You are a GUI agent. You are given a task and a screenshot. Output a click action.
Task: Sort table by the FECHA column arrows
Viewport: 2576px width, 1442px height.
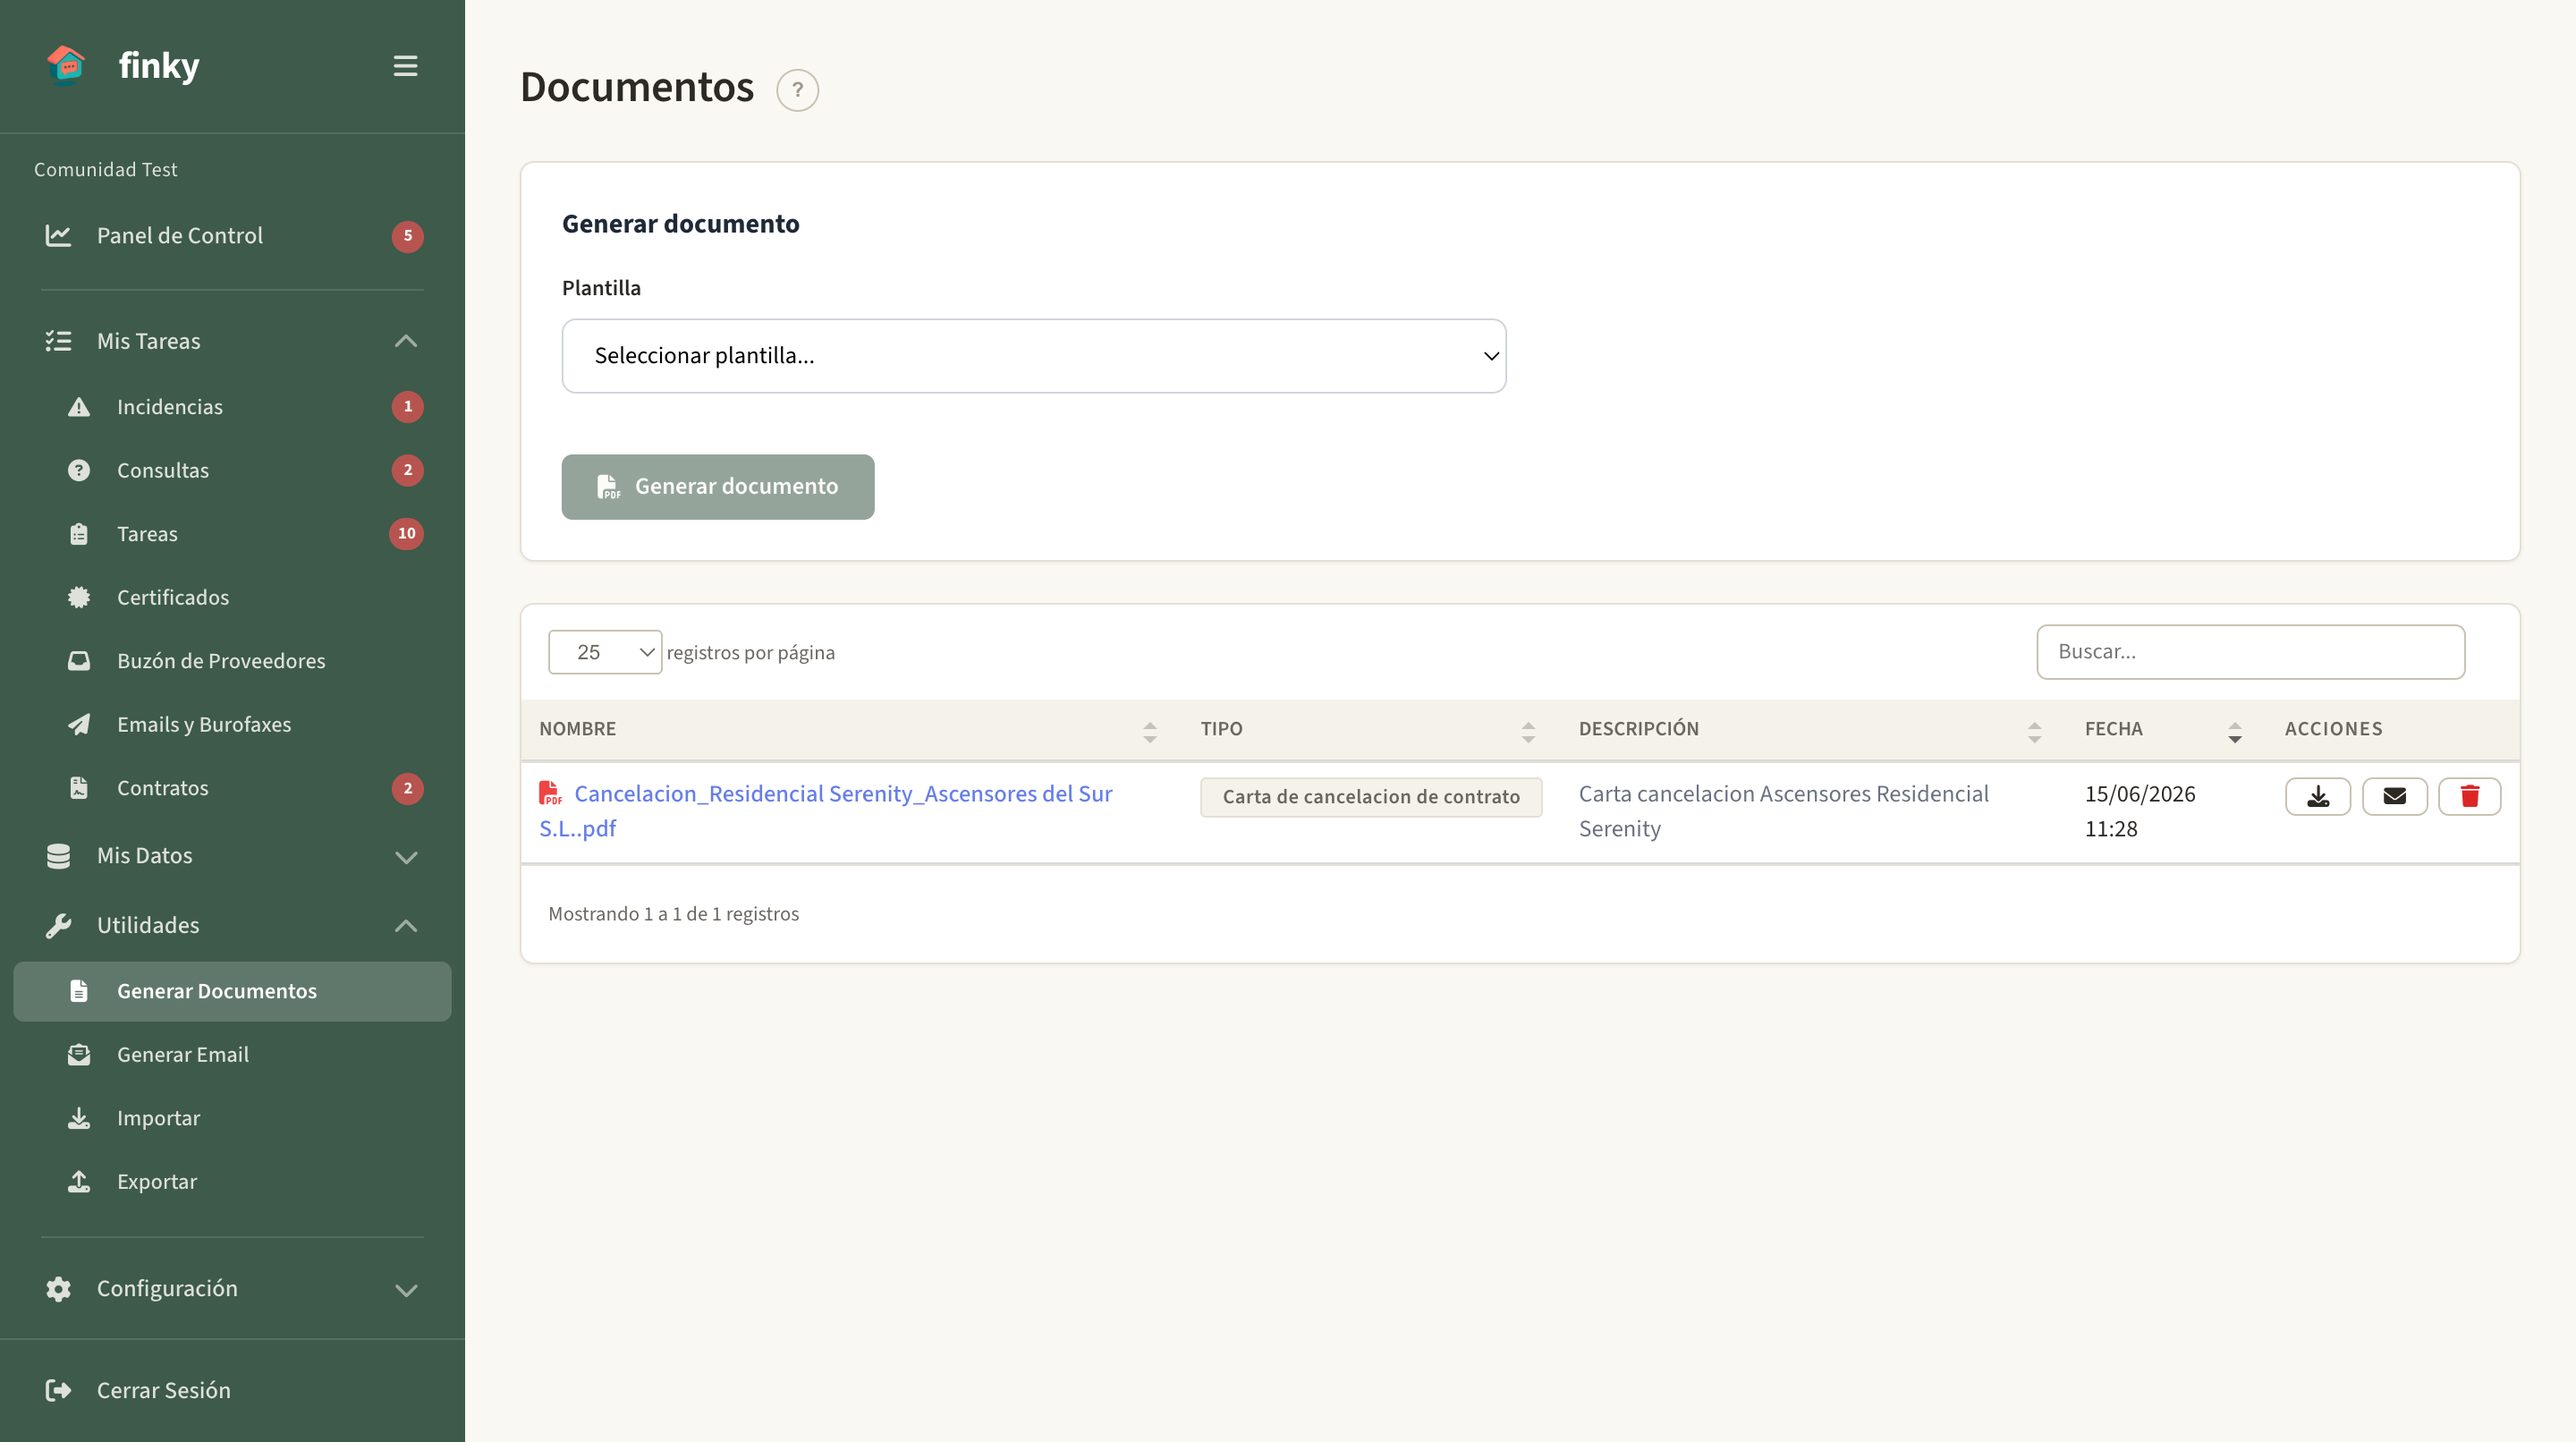pyautogui.click(x=2234, y=731)
